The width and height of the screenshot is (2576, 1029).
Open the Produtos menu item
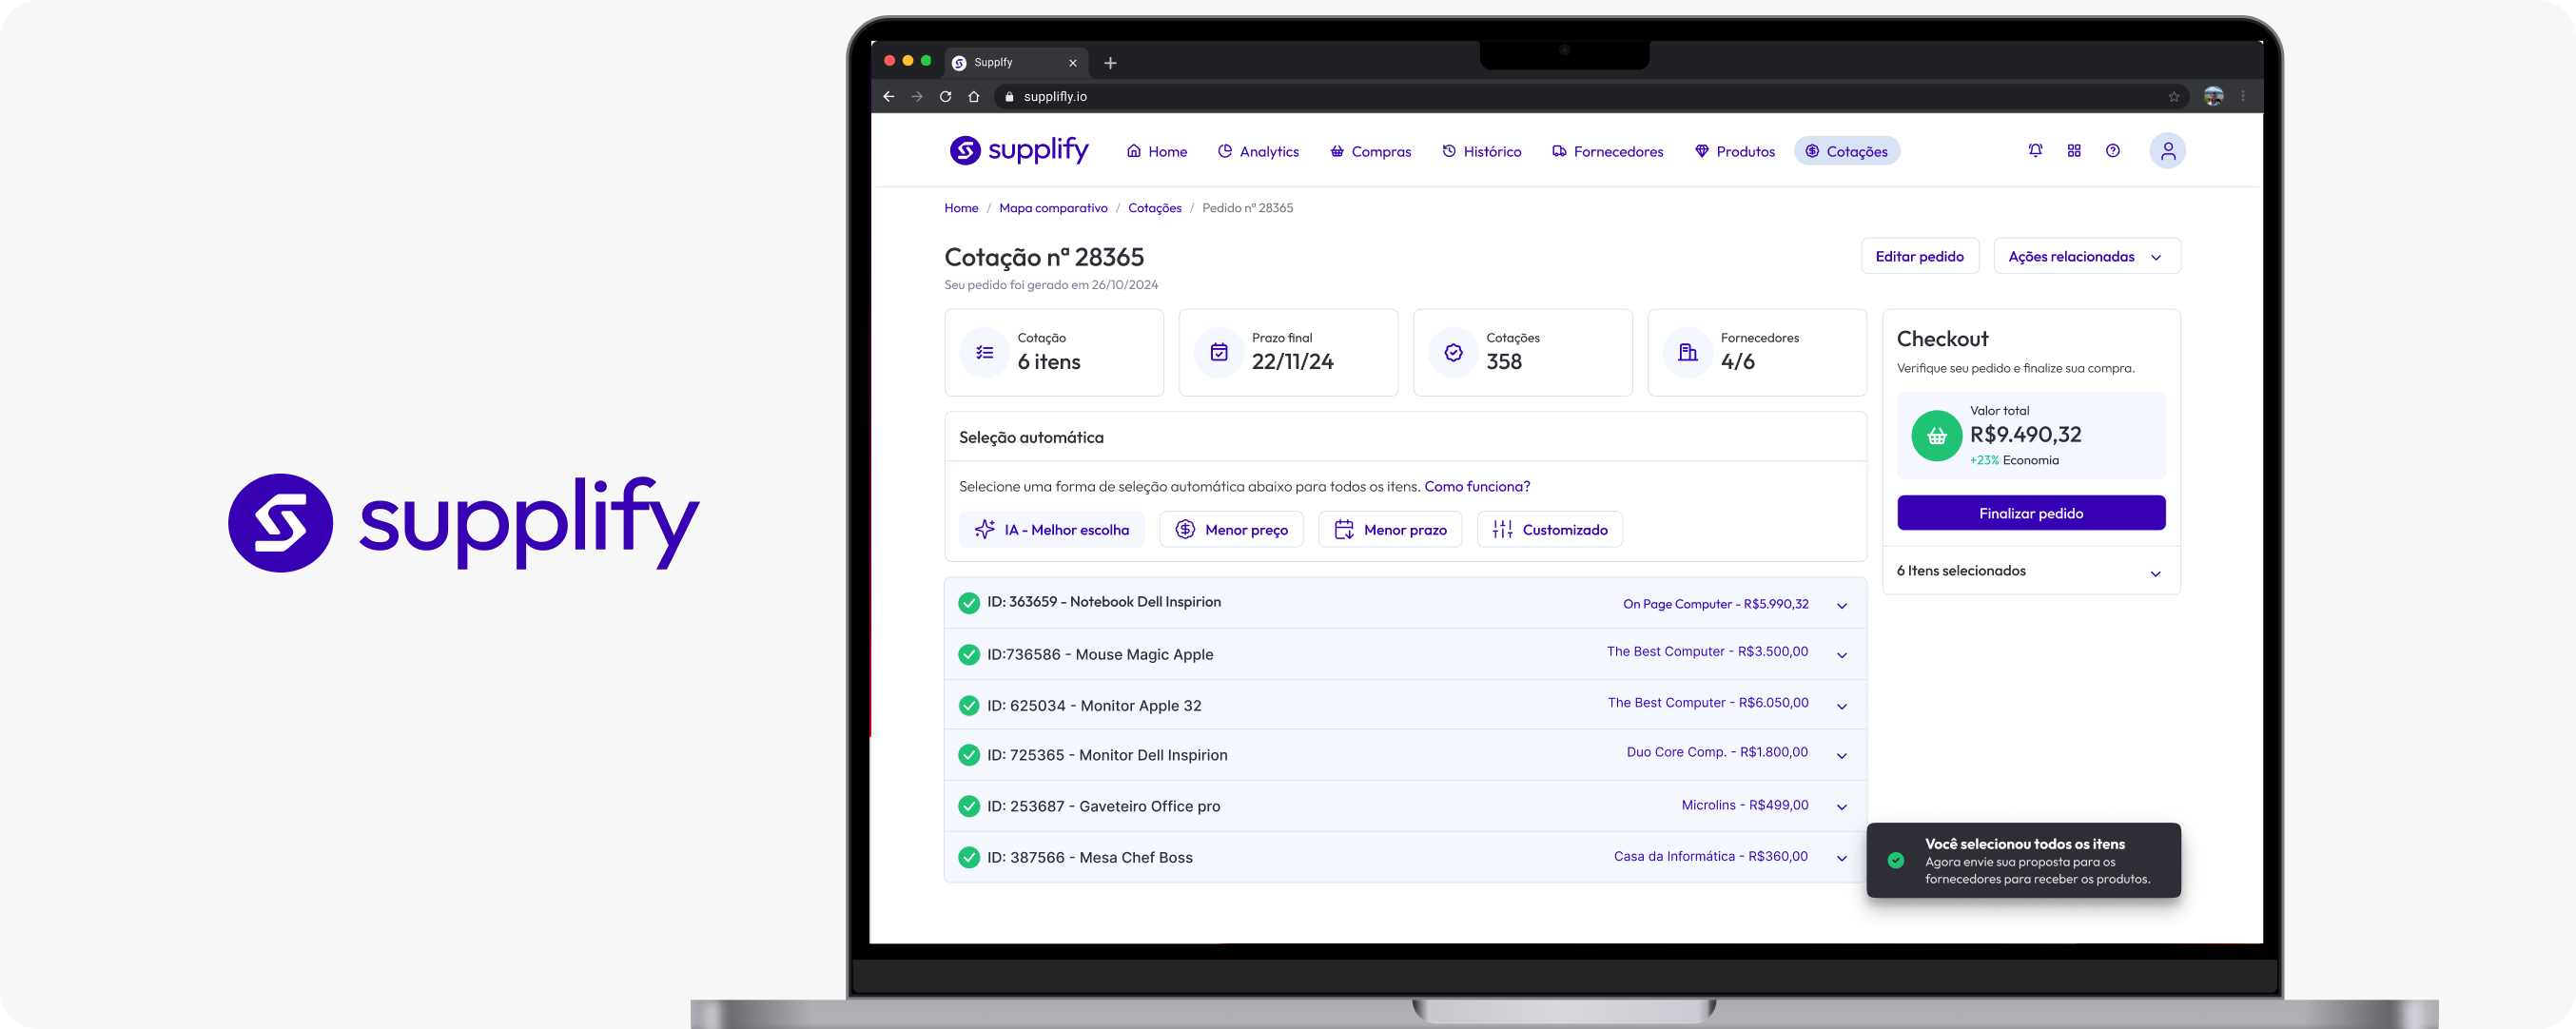[x=1734, y=151]
